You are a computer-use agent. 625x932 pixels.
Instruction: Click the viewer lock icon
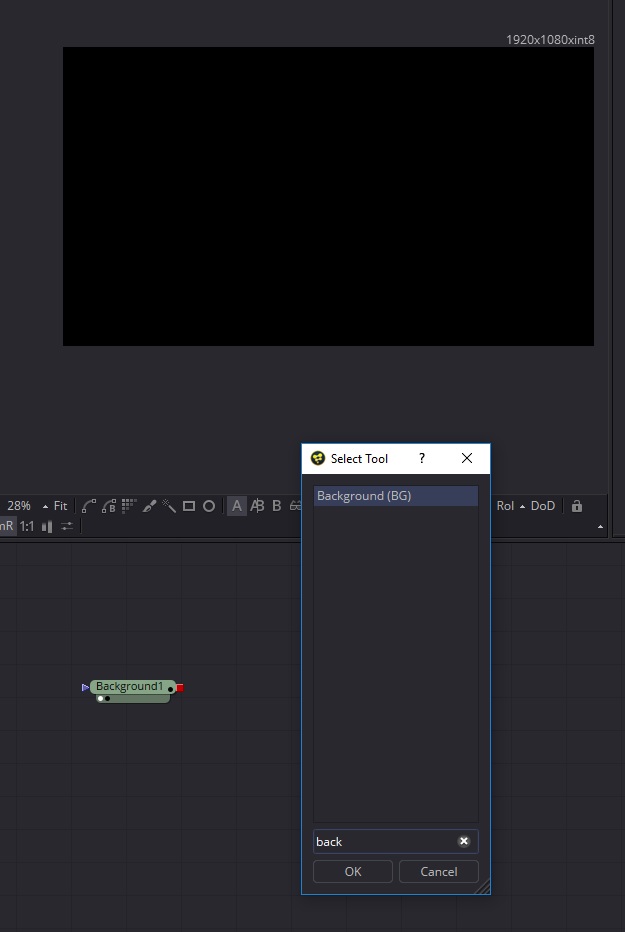pyautogui.click(x=576, y=506)
